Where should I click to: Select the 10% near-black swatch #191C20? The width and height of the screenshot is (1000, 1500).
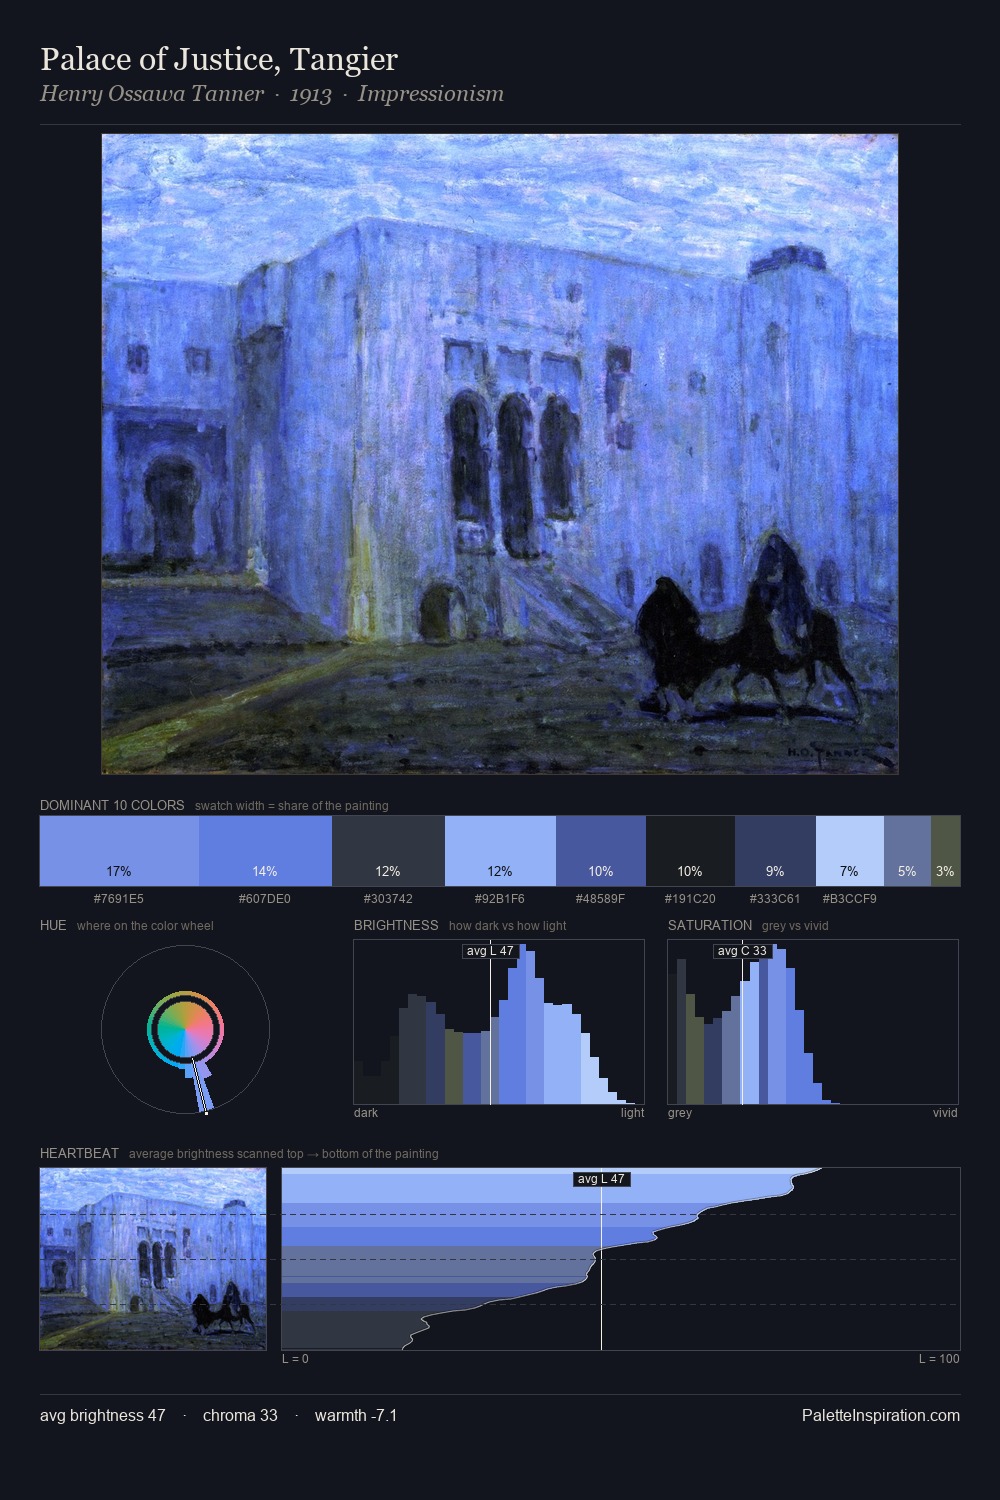point(690,851)
